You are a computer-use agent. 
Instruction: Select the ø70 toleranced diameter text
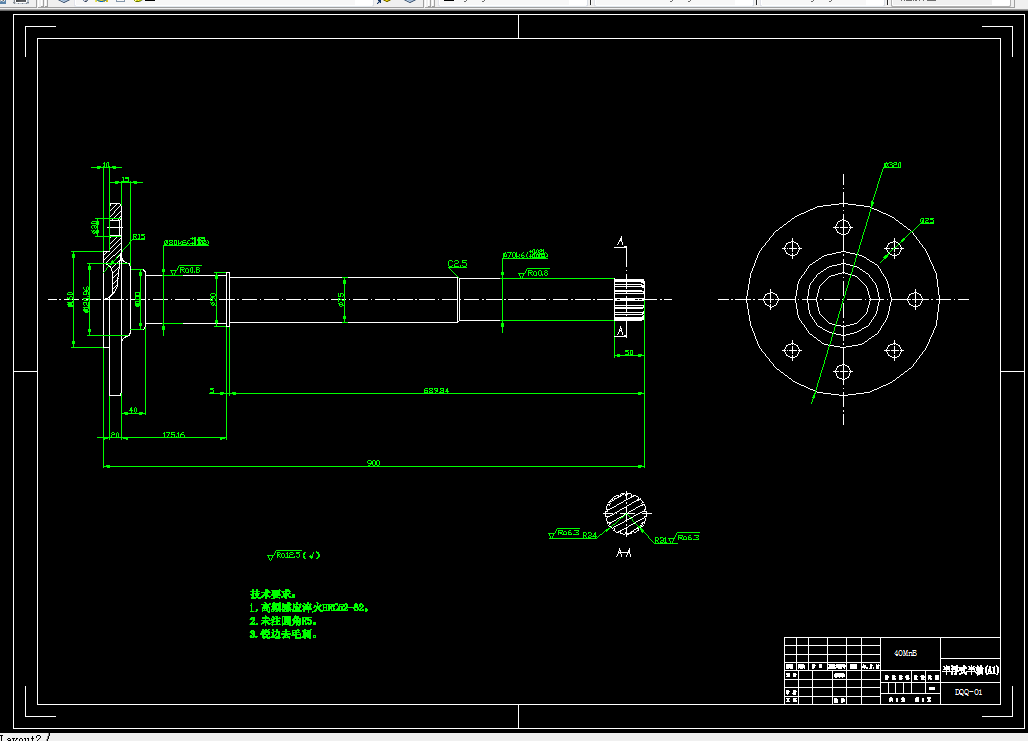pyautogui.click(x=525, y=254)
